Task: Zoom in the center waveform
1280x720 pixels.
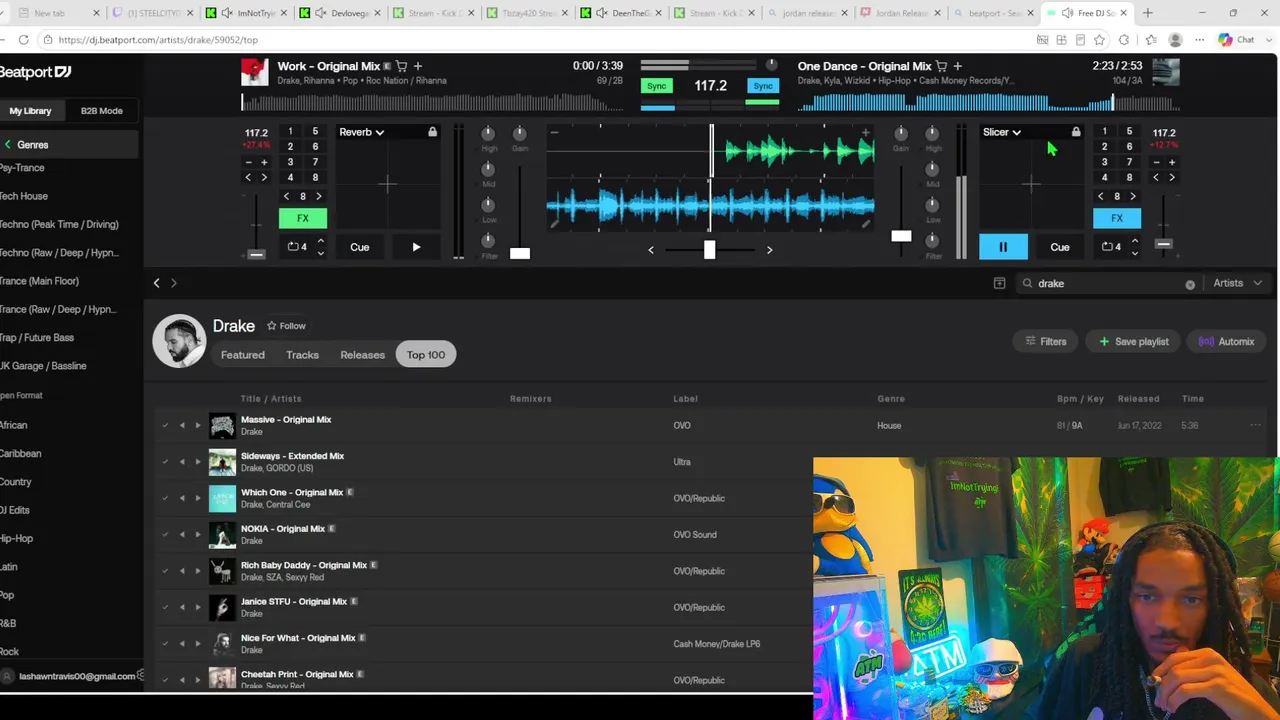Action: pos(865,132)
